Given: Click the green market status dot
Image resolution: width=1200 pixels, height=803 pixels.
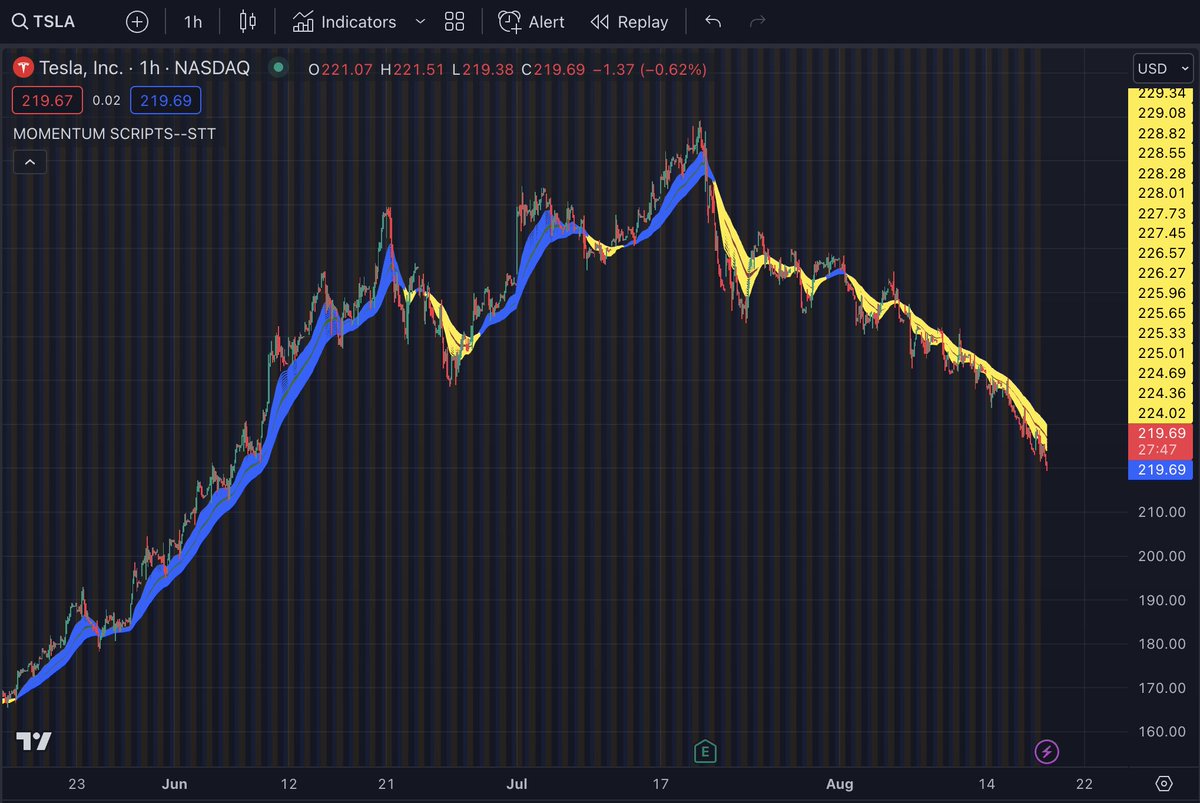Looking at the screenshot, I should pyautogui.click(x=279, y=68).
